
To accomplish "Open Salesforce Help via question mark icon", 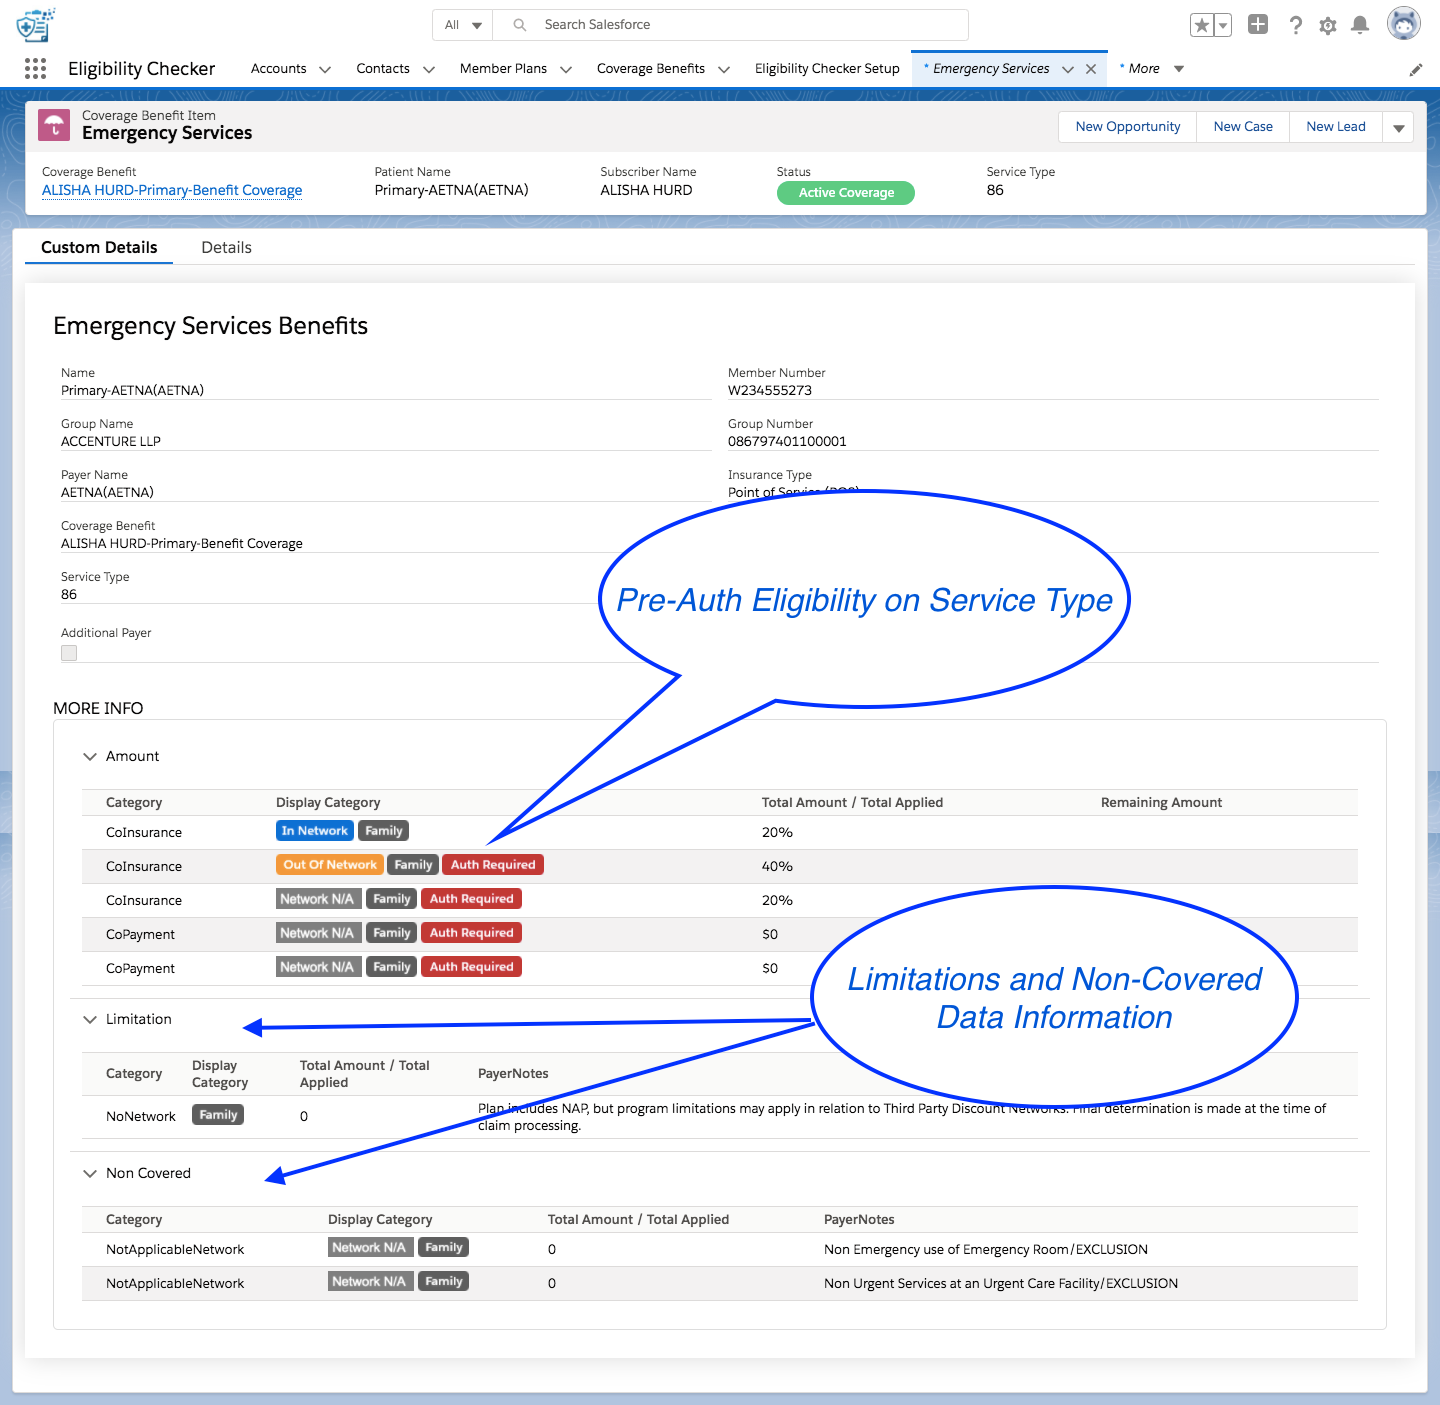I will [x=1296, y=25].
